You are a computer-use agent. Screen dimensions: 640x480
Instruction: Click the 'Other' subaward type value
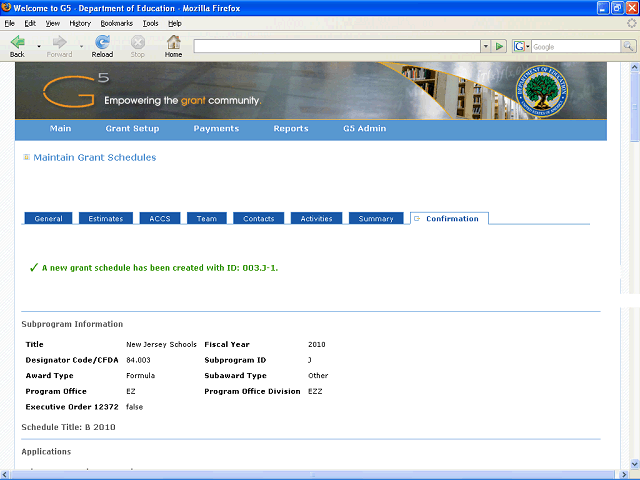coord(318,376)
